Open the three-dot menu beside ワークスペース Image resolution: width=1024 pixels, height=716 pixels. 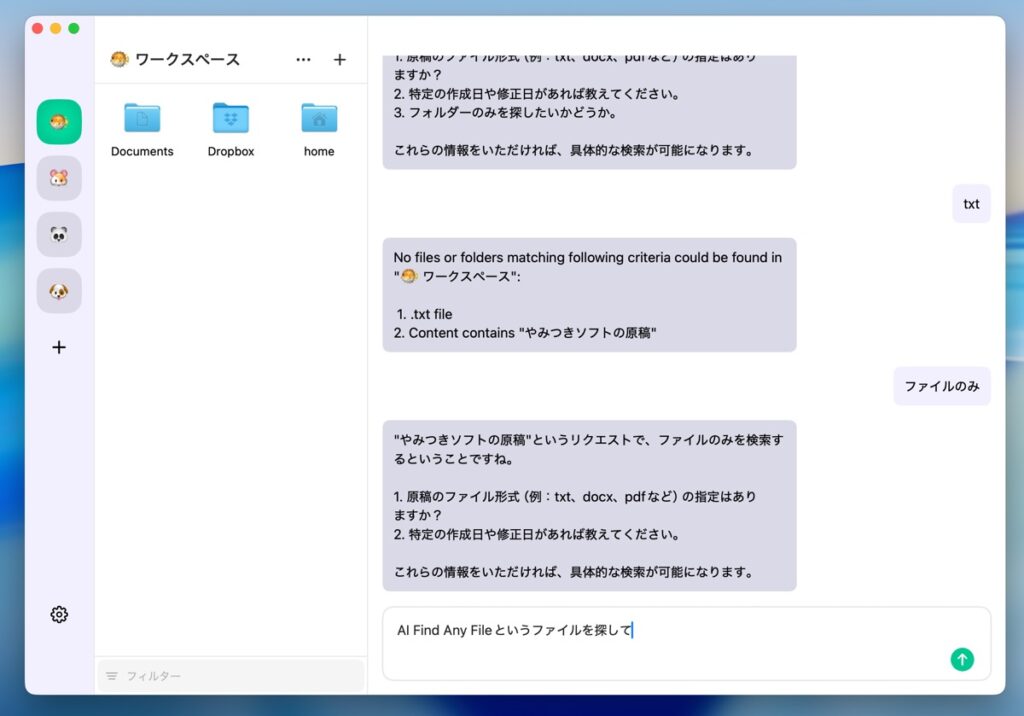(303, 60)
